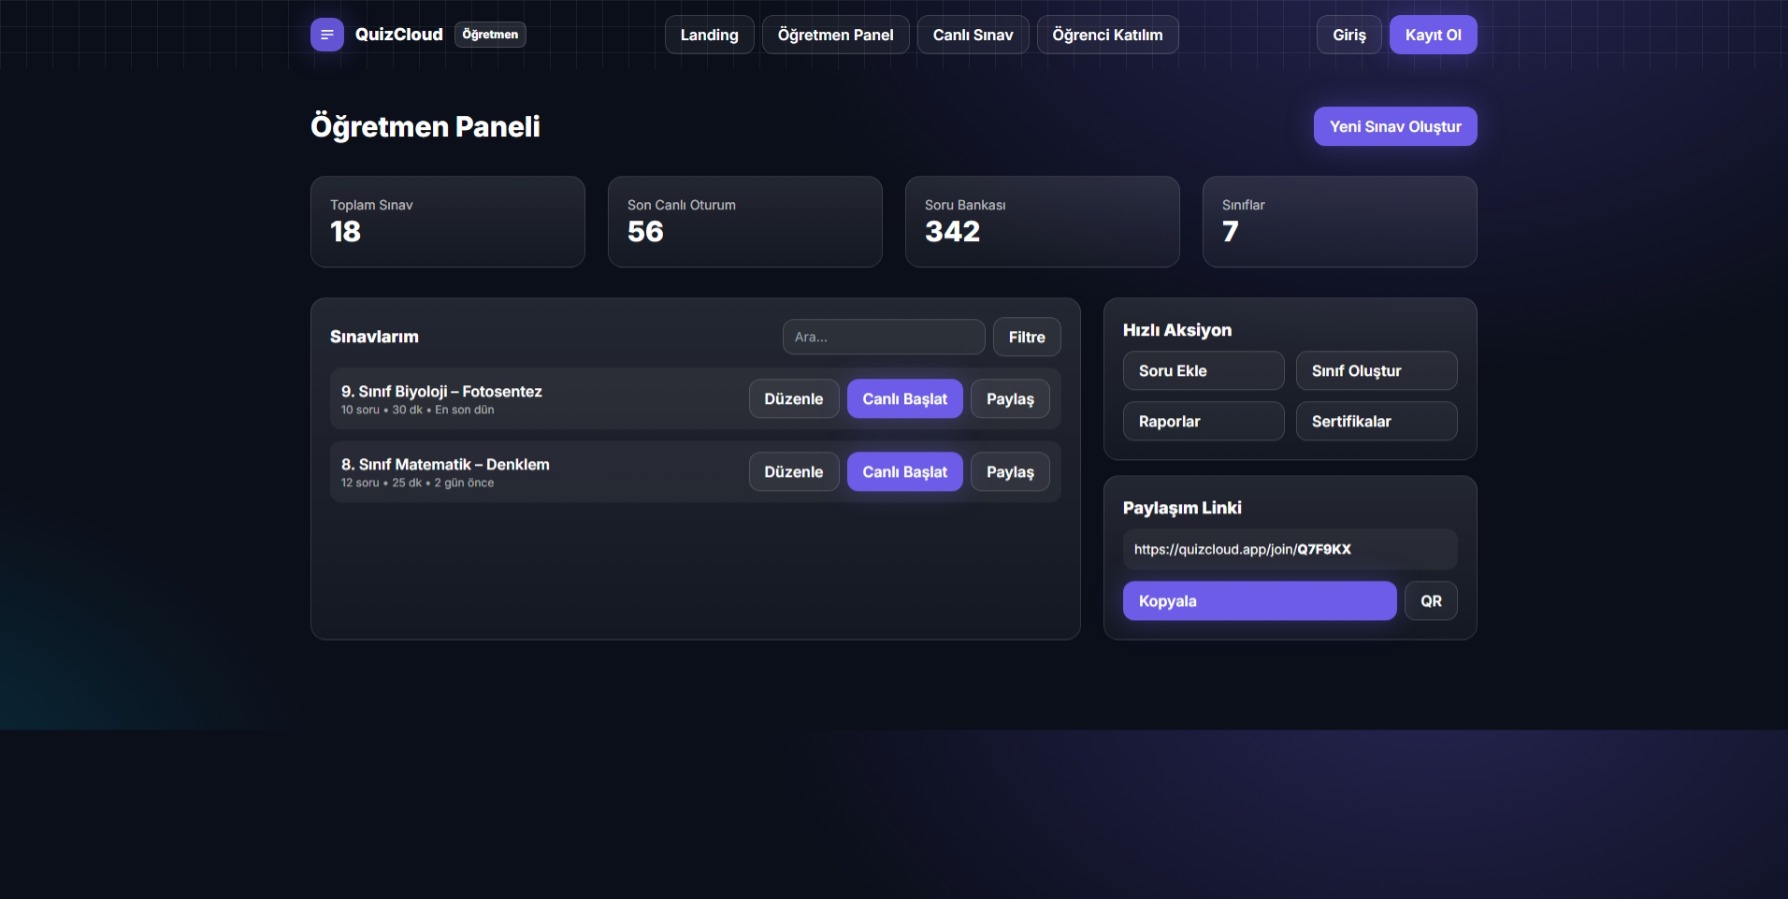This screenshot has width=1788, height=899.
Task: Click the QuizCloud logo icon
Action: click(x=327, y=35)
